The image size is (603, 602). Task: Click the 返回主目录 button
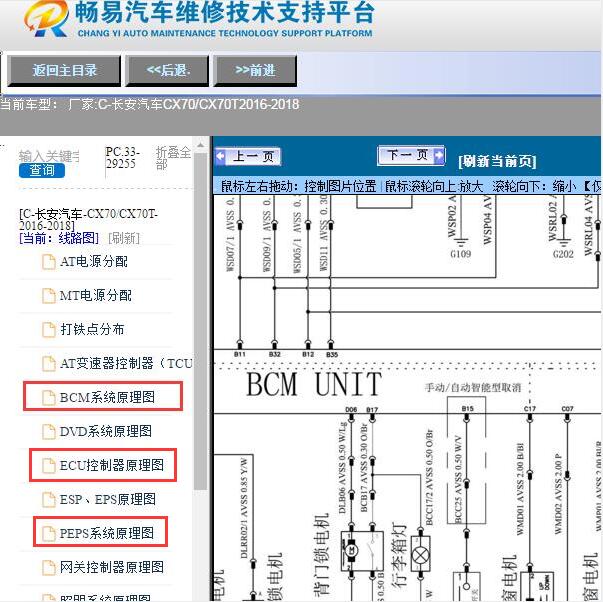[64, 70]
